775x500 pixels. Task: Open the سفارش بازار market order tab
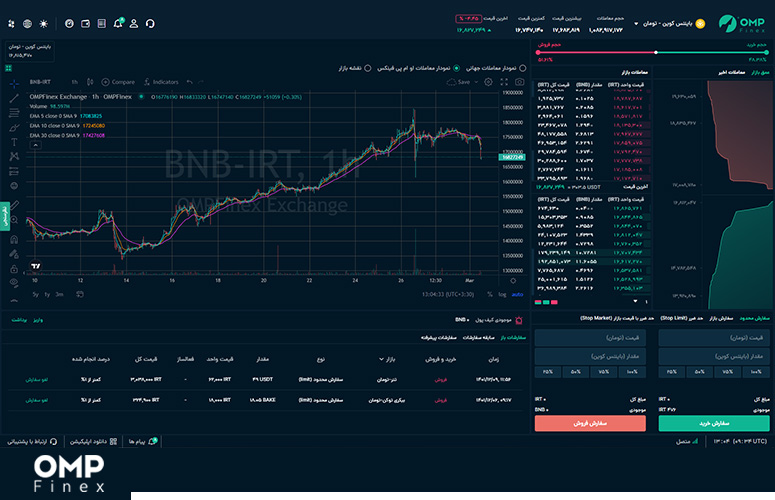(721, 318)
